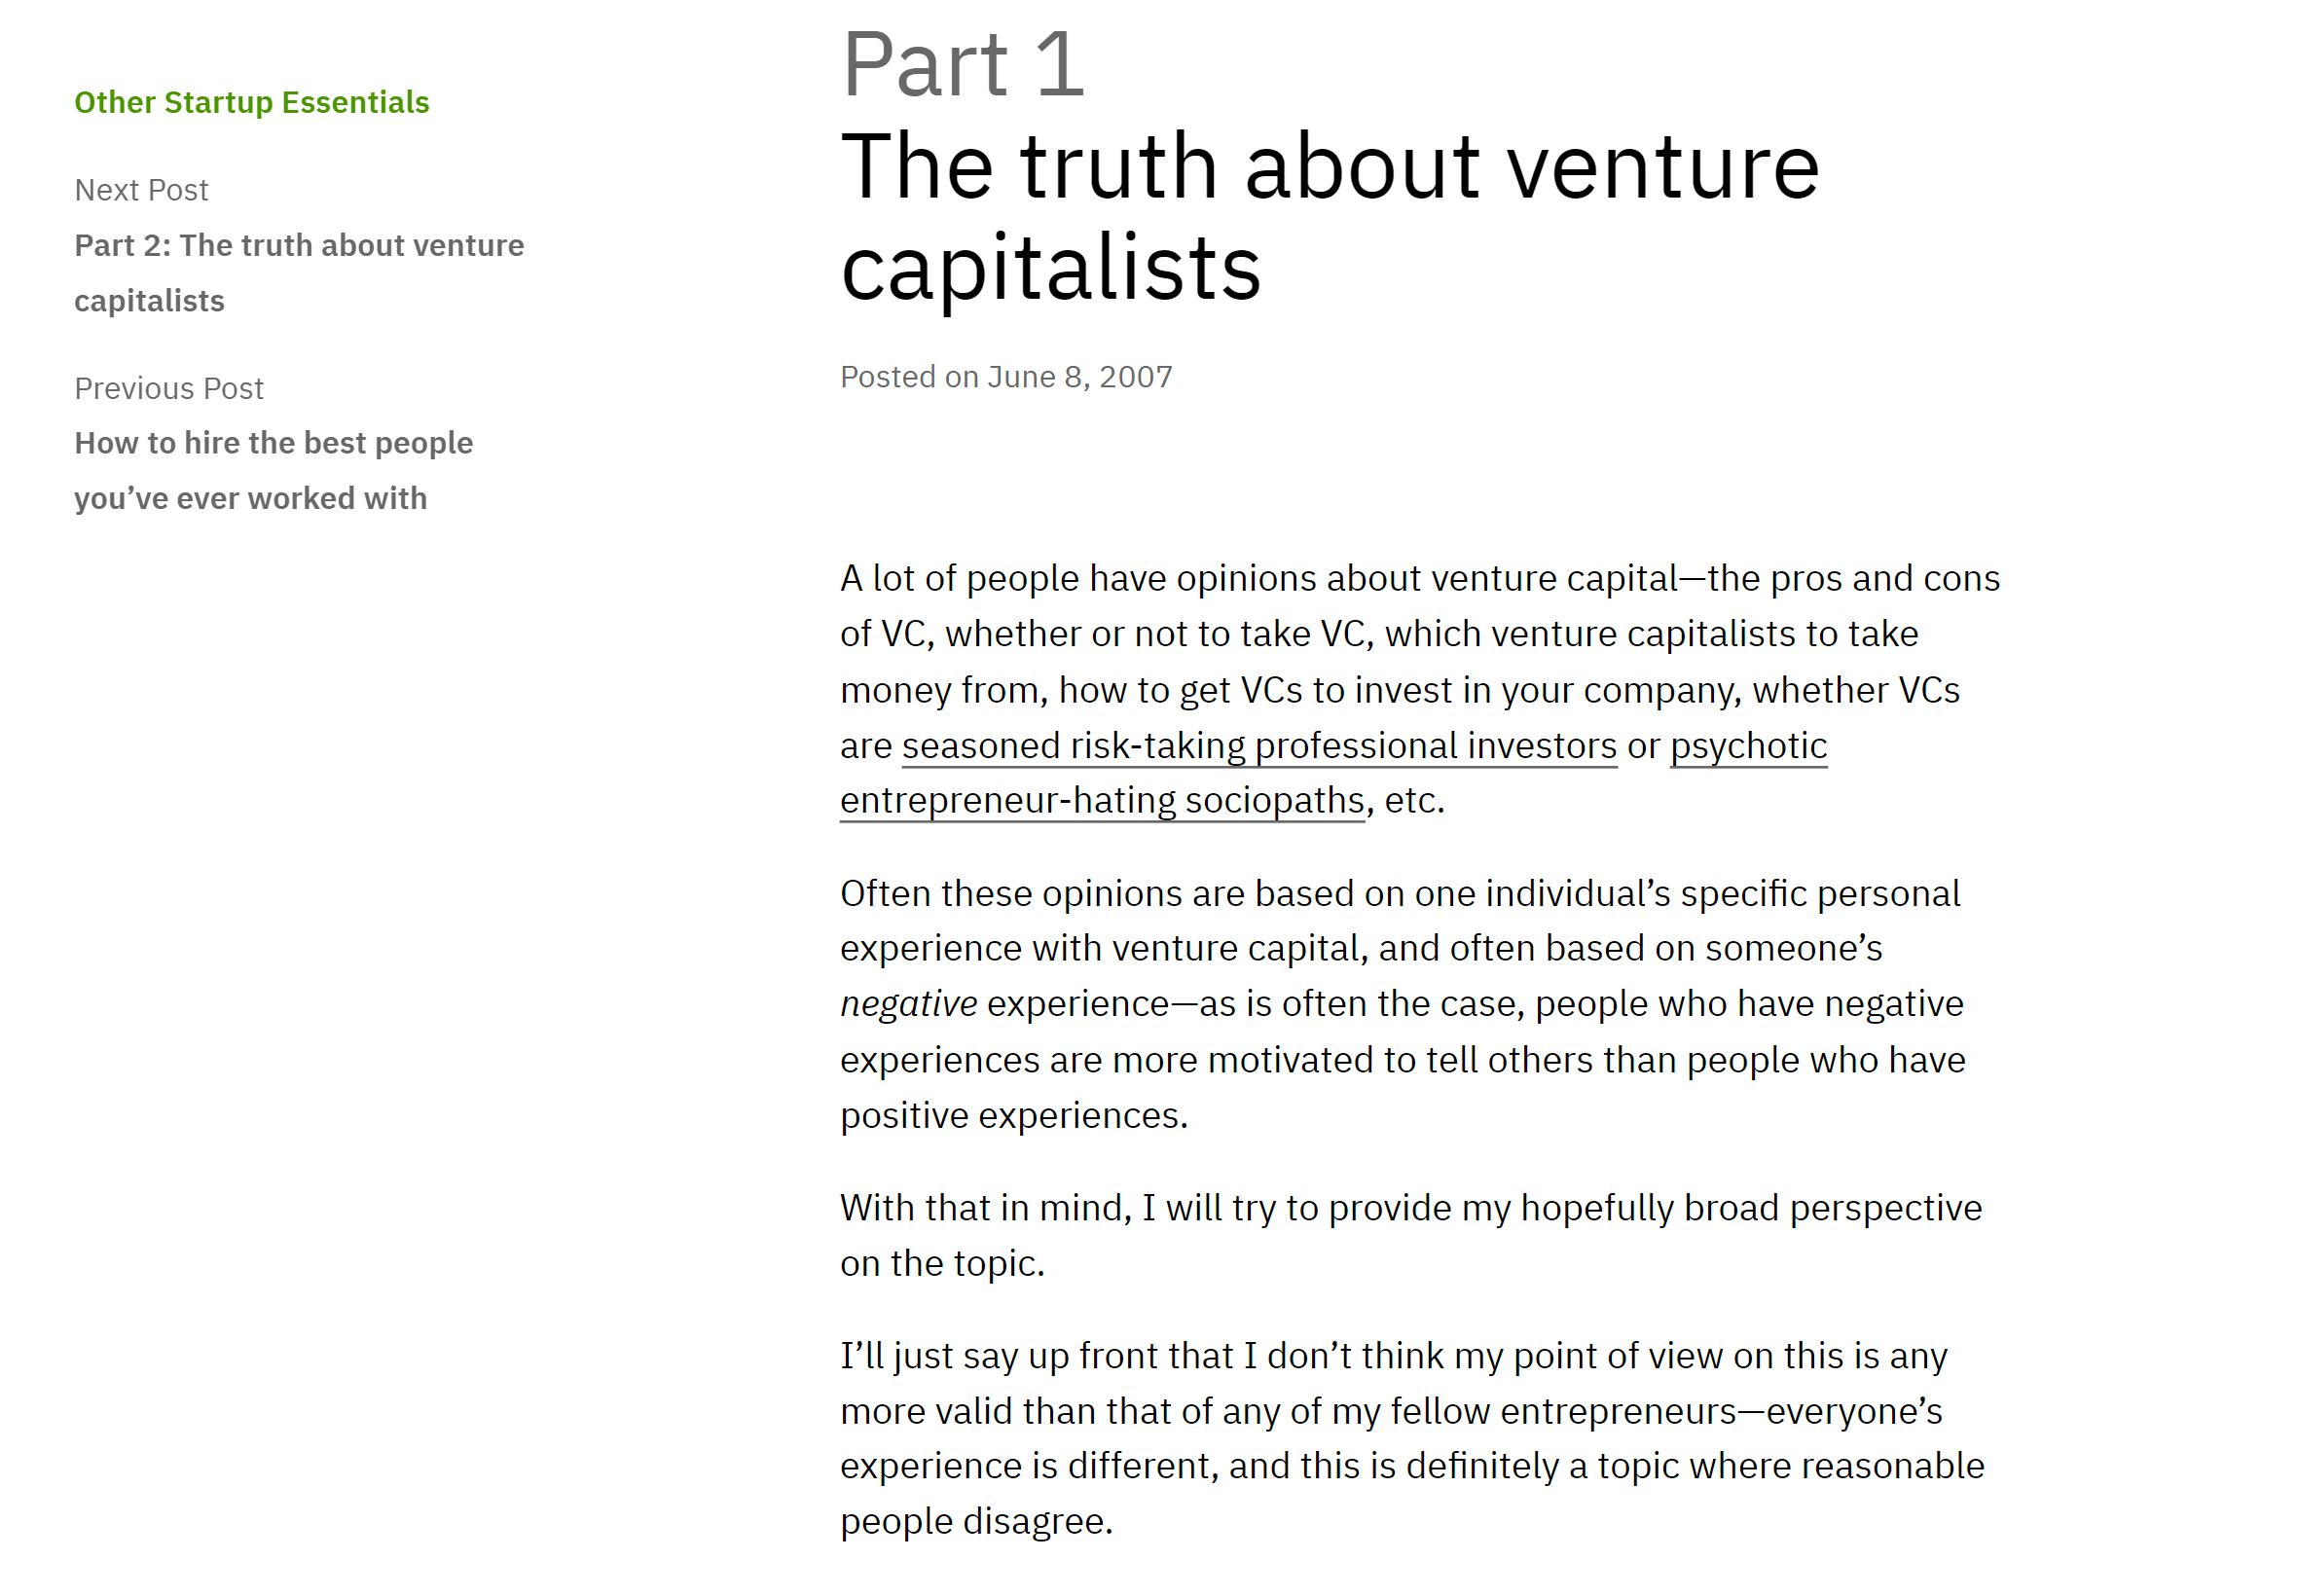Go to next post Part 2 link
The width and height of the screenshot is (2297, 1596).
click(298, 246)
